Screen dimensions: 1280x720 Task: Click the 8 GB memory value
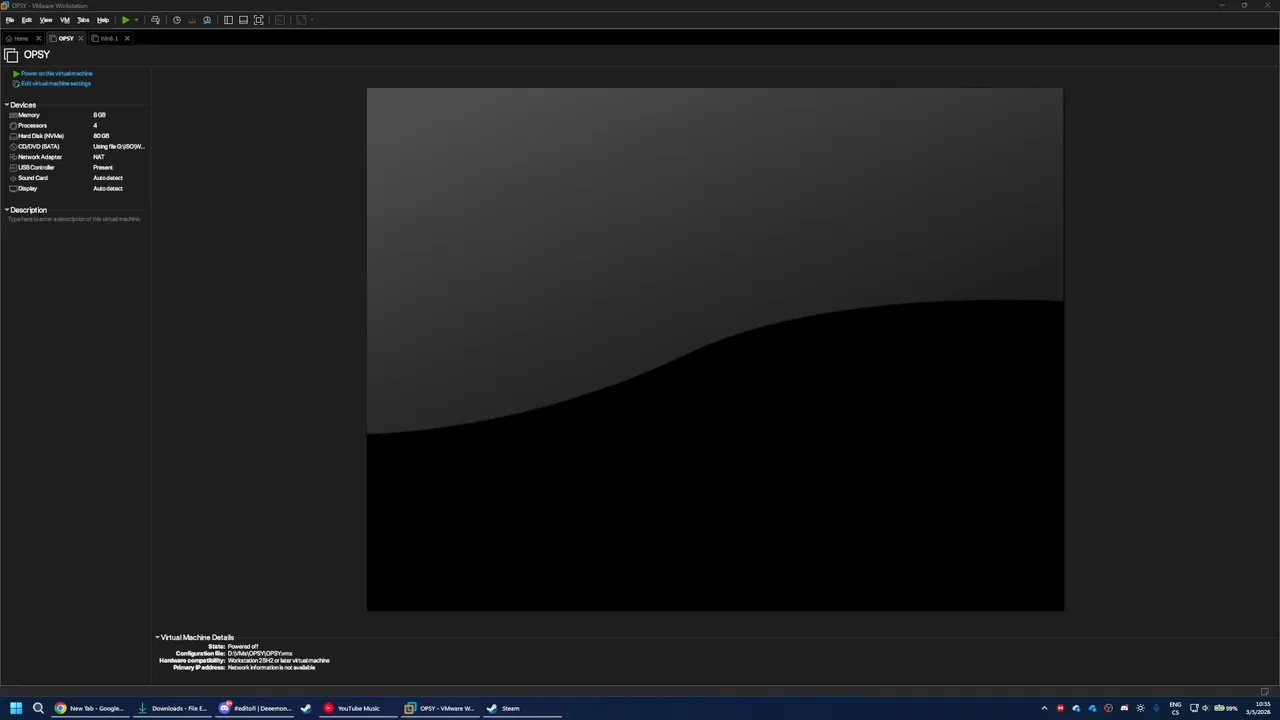[99, 115]
